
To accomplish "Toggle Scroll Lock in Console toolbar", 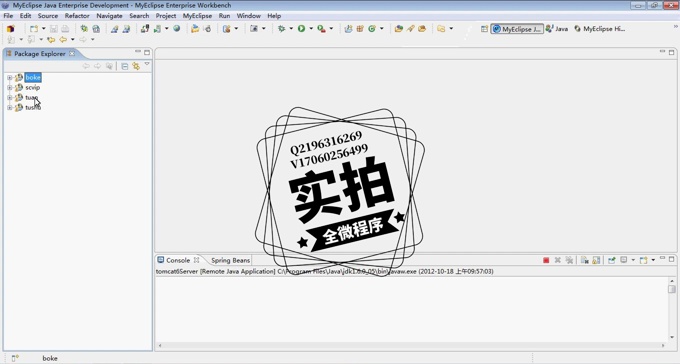I will click(596, 260).
